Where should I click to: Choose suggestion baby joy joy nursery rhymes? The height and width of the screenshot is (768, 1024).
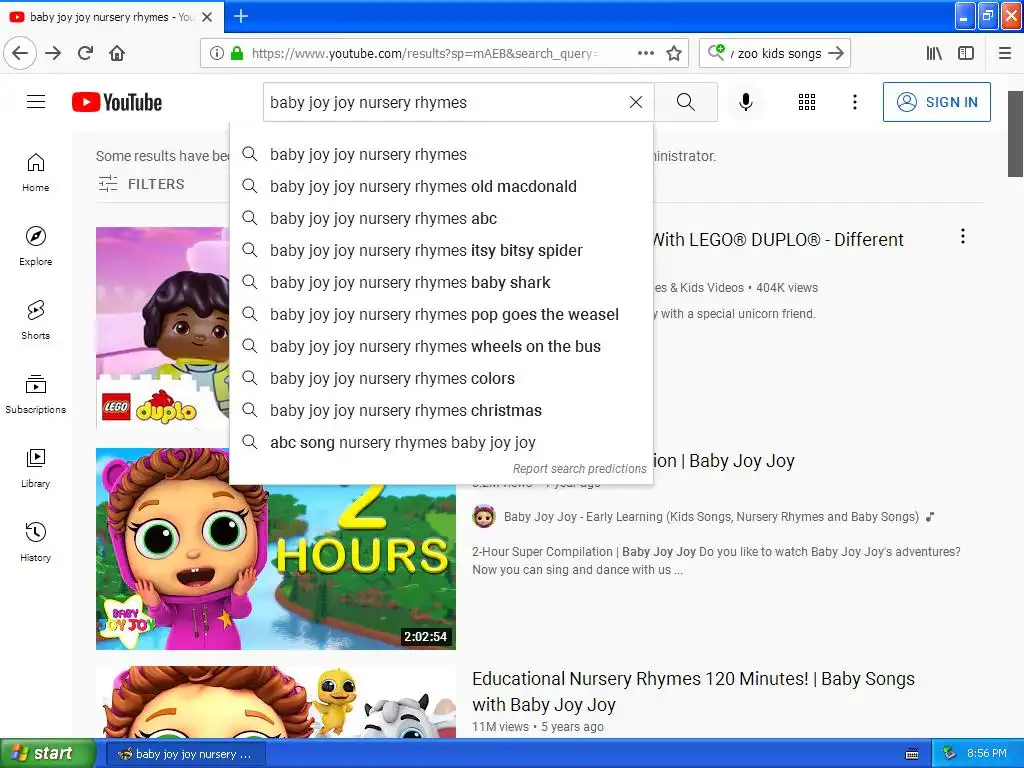441,154
